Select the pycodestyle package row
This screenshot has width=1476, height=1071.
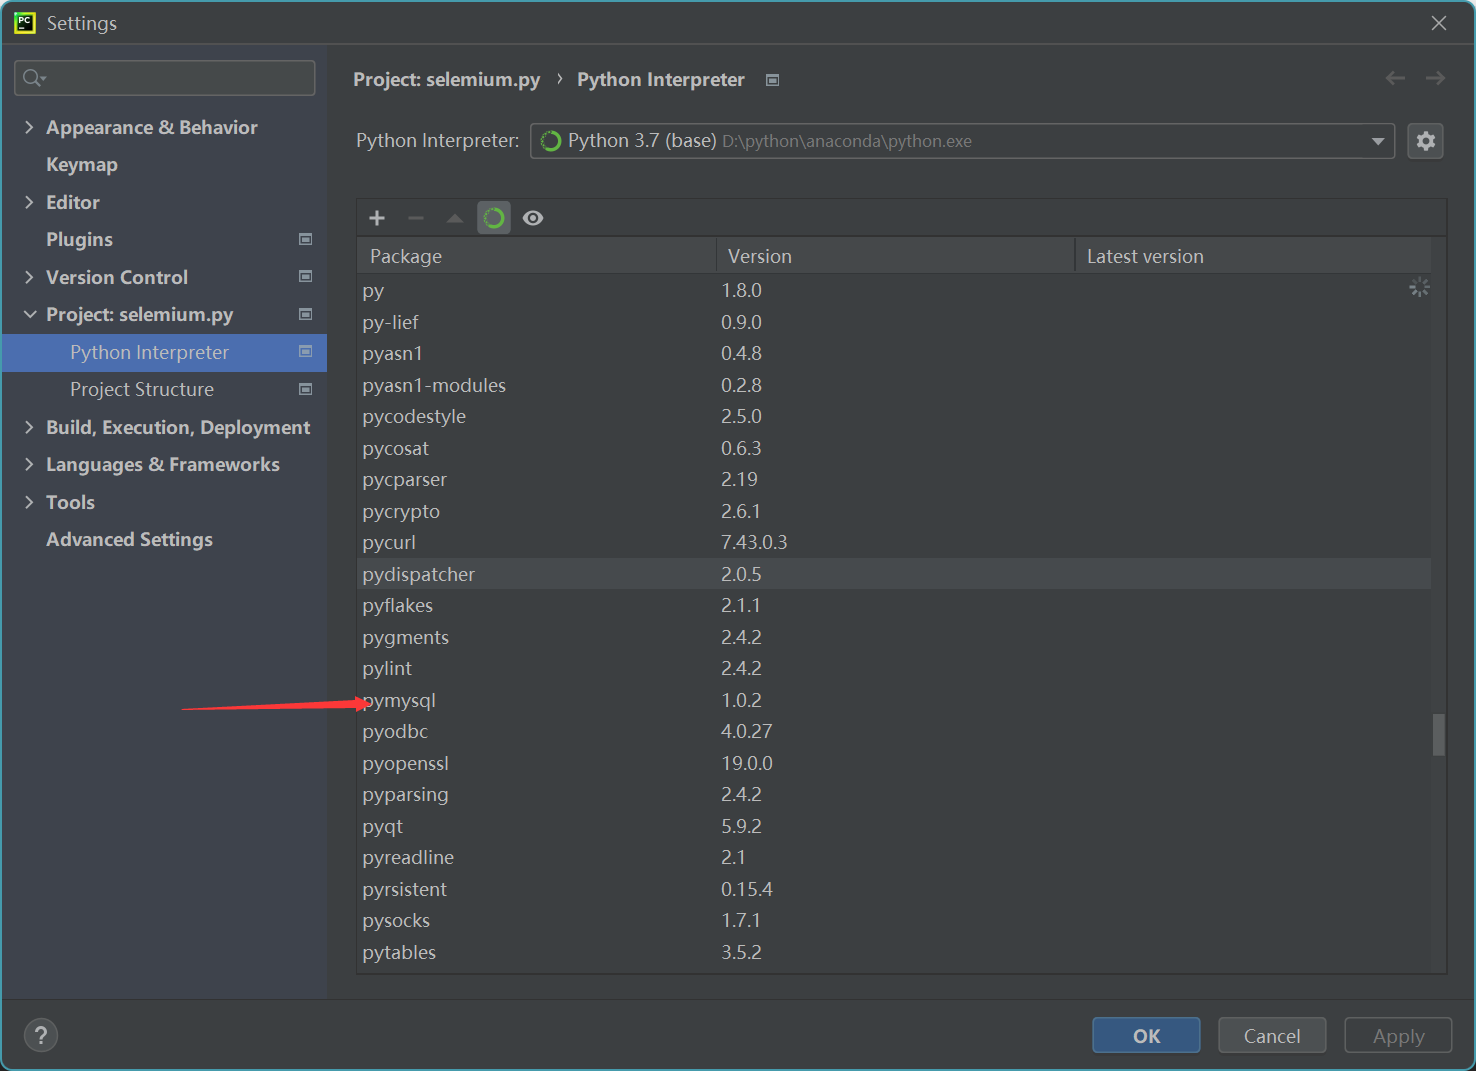(894, 416)
